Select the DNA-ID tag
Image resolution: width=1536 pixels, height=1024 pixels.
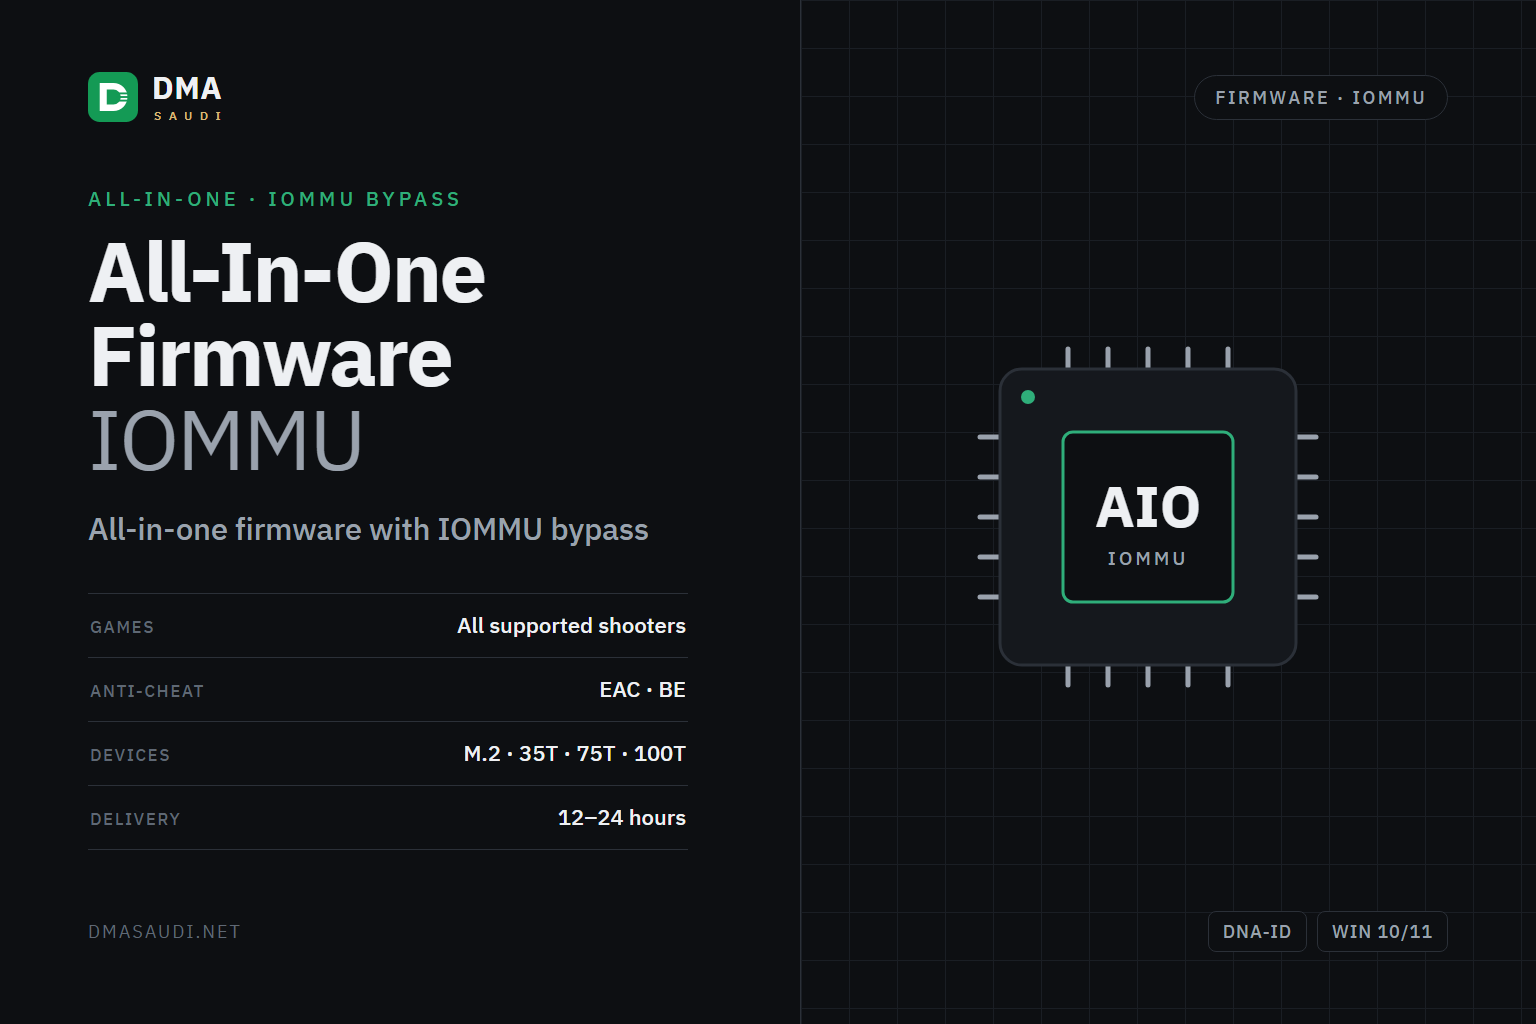point(1257,932)
